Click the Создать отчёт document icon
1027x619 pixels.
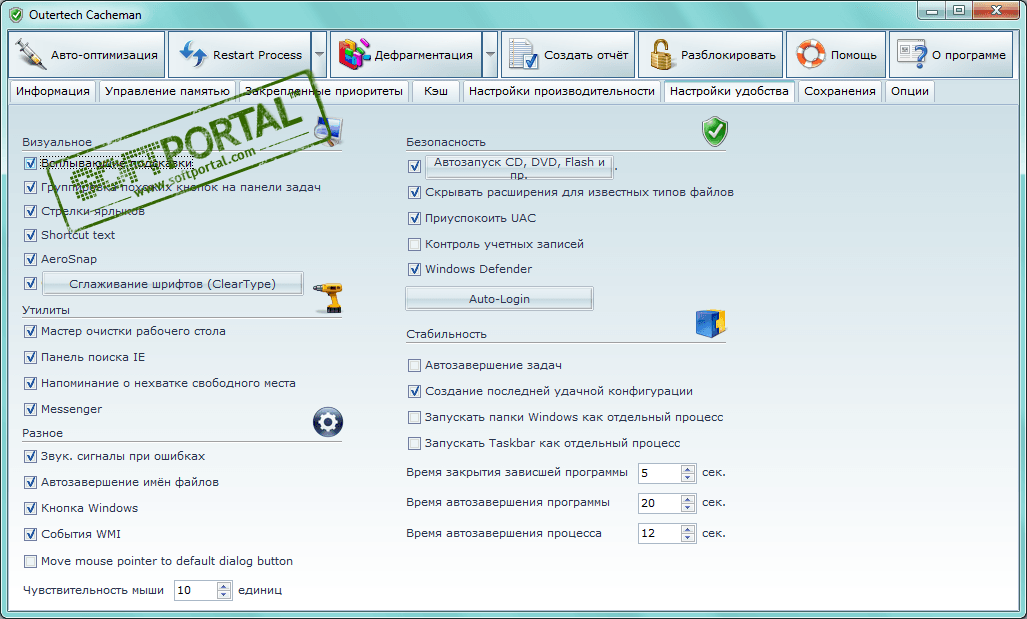(523, 54)
